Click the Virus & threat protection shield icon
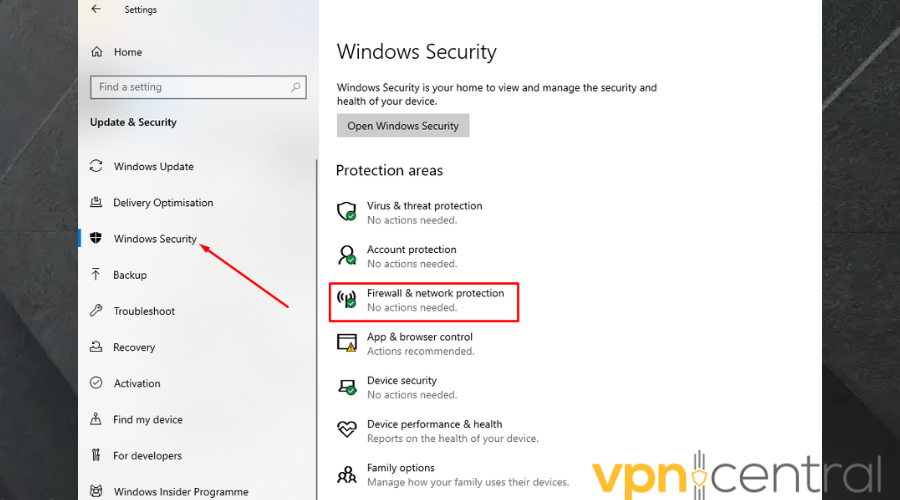 347,212
